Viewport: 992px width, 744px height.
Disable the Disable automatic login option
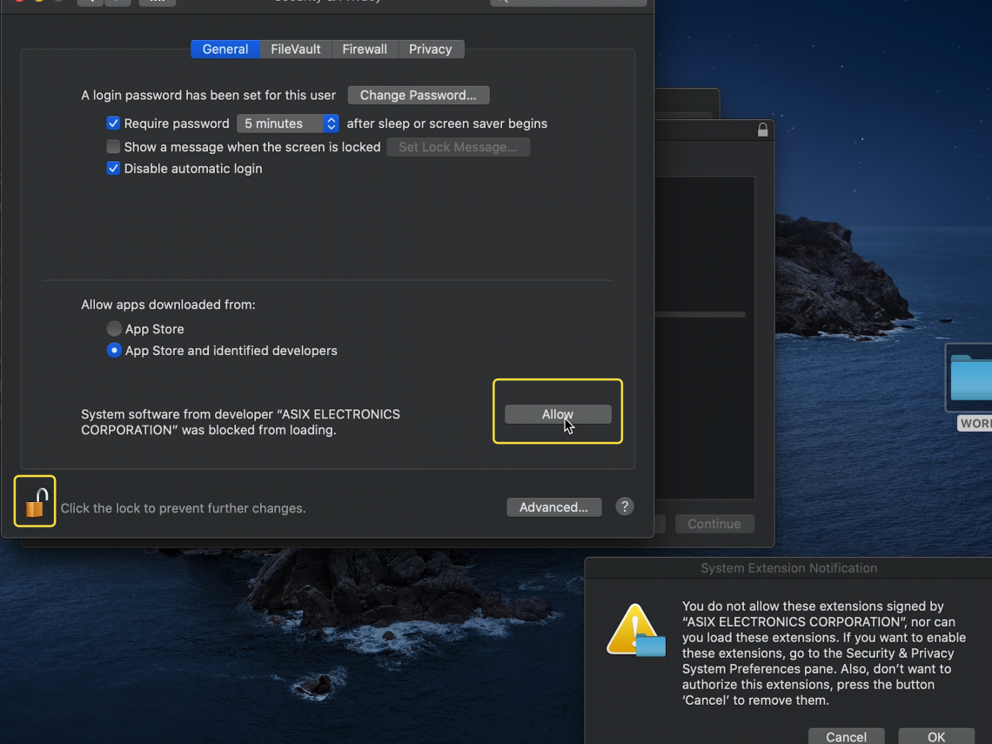tap(113, 168)
